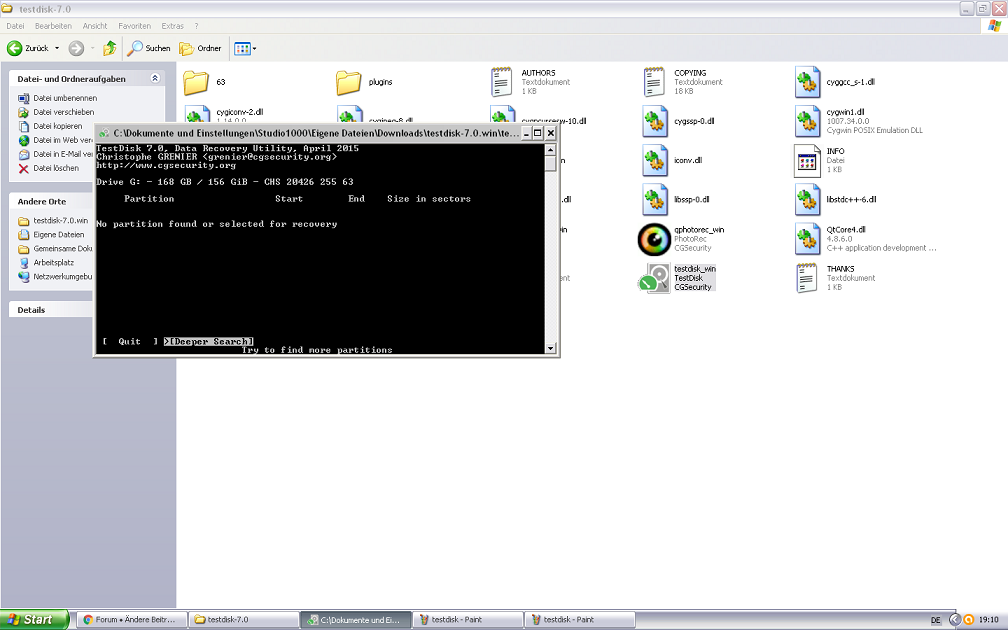Collapse the Datei- und Ordneraufgaben panel
The width and height of the screenshot is (1008, 630).
click(155, 78)
